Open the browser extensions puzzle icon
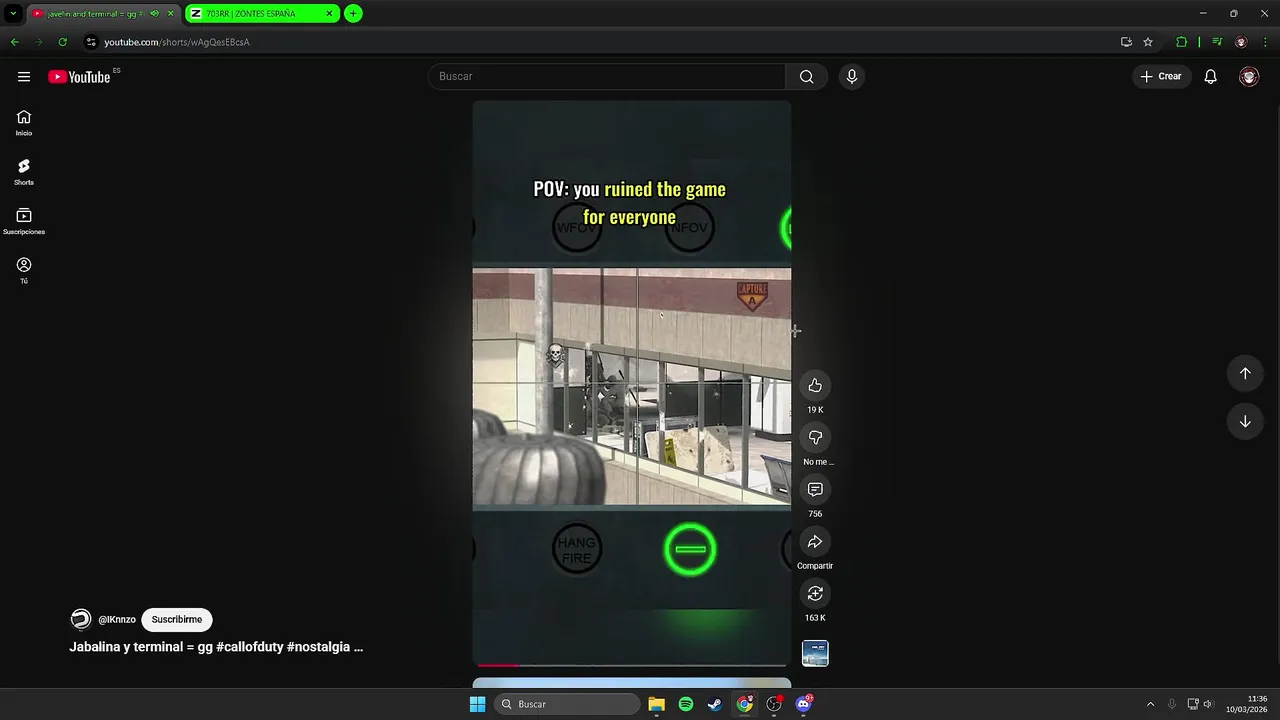This screenshot has height=720, width=1280. coord(1181,42)
